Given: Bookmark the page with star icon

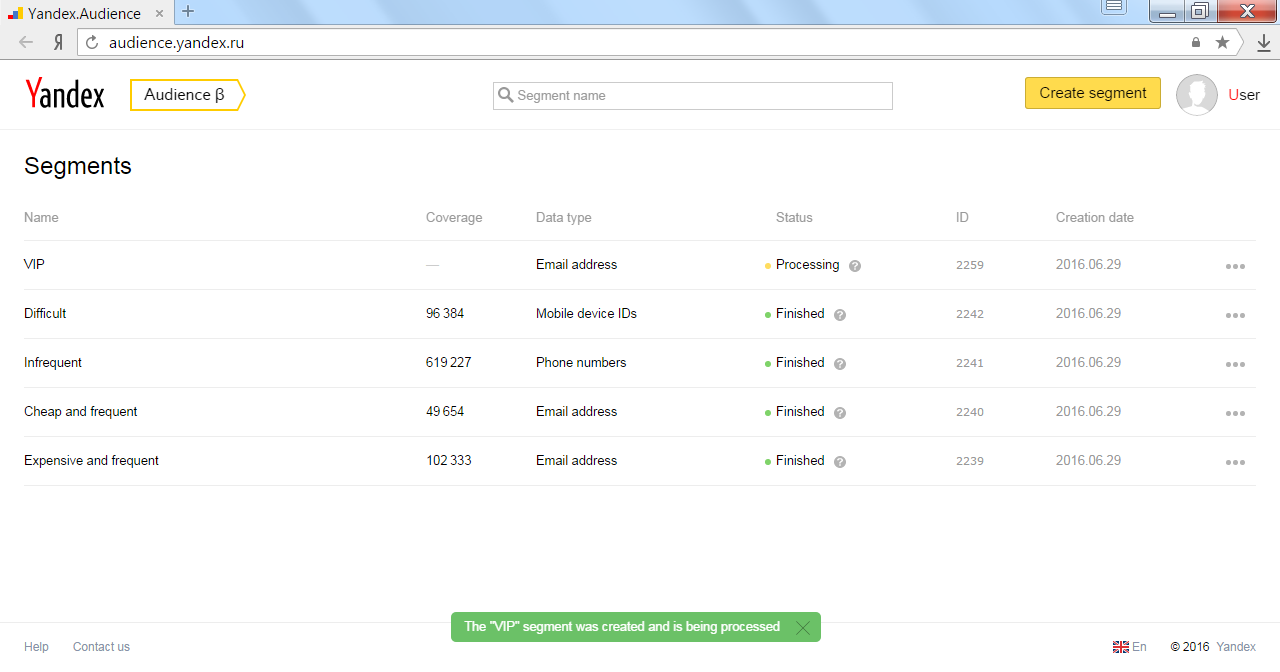Looking at the screenshot, I should click(1222, 43).
